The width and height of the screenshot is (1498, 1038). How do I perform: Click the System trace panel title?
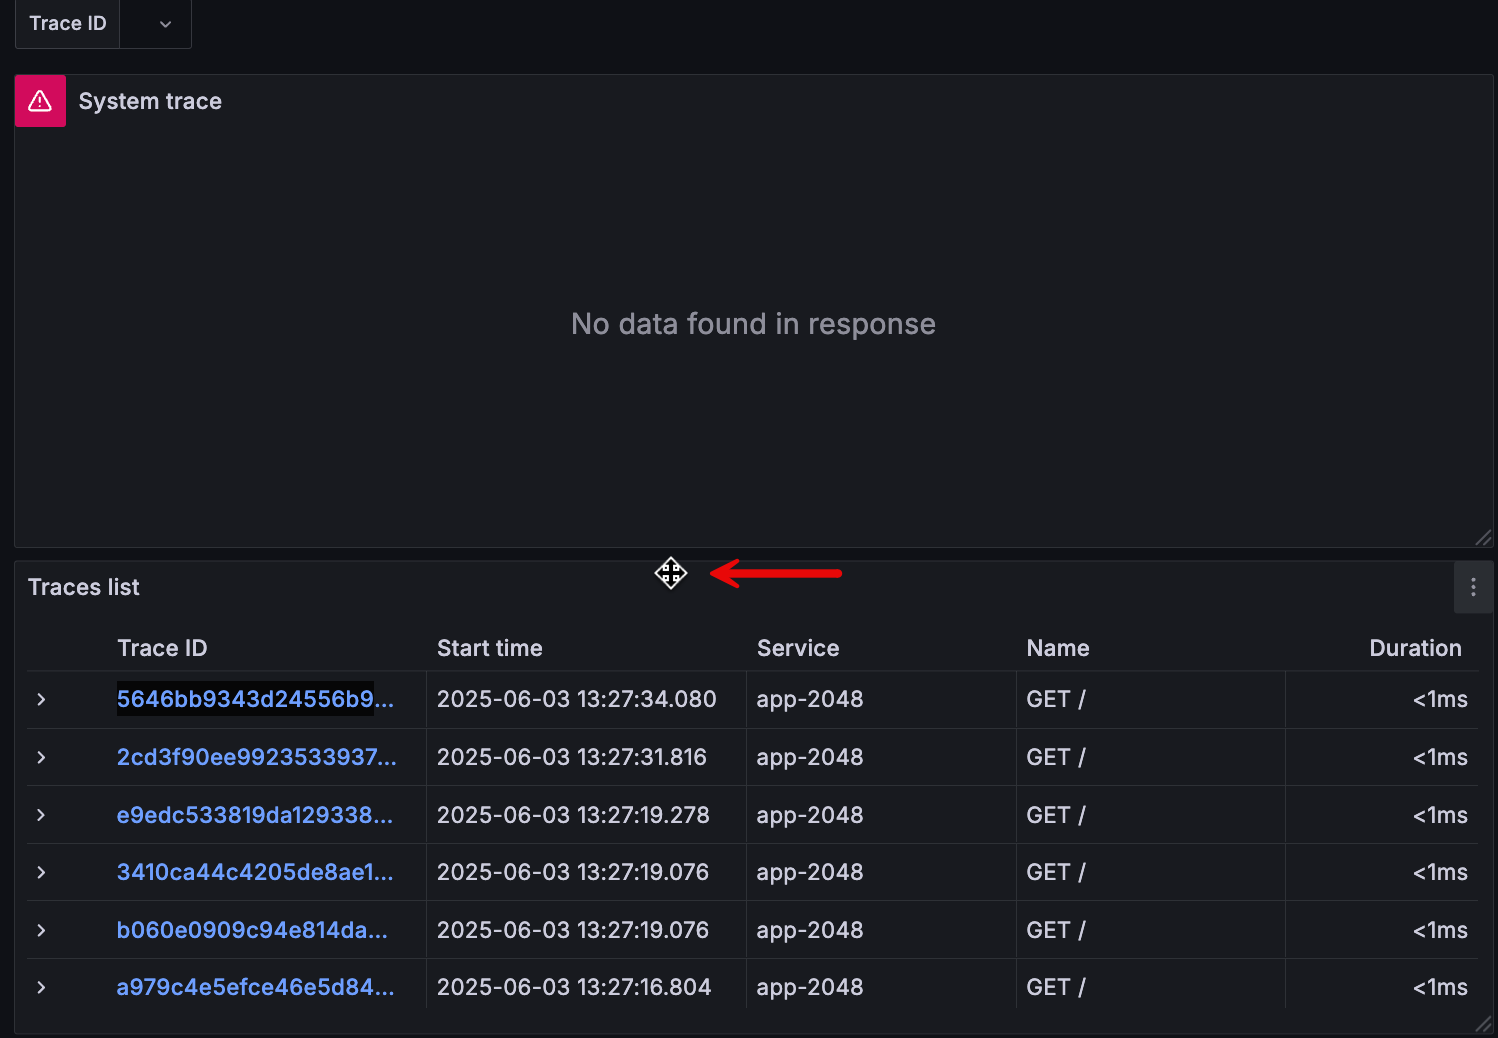click(150, 101)
